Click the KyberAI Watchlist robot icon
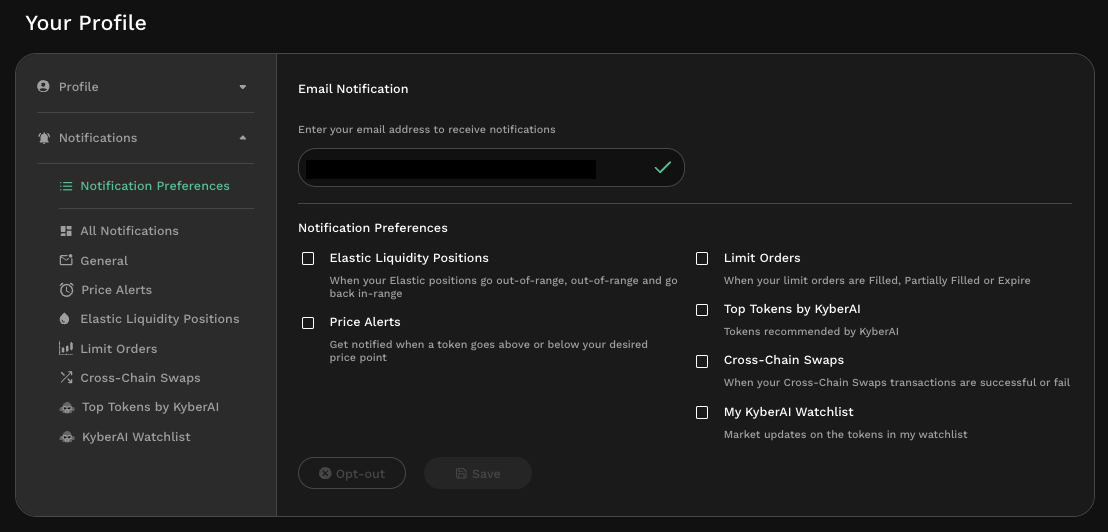This screenshot has width=1108, height=532. pos(67,437)
